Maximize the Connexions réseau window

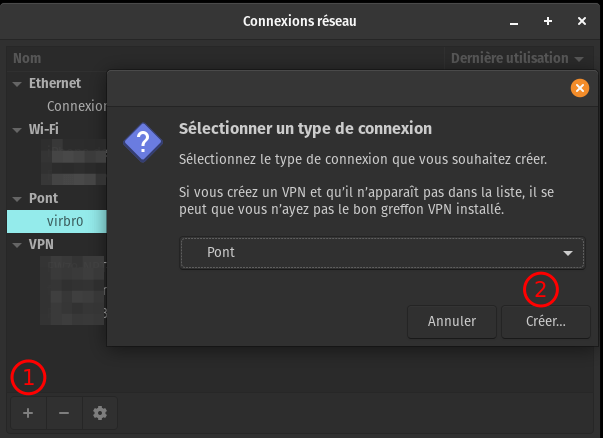coord(548,21)
